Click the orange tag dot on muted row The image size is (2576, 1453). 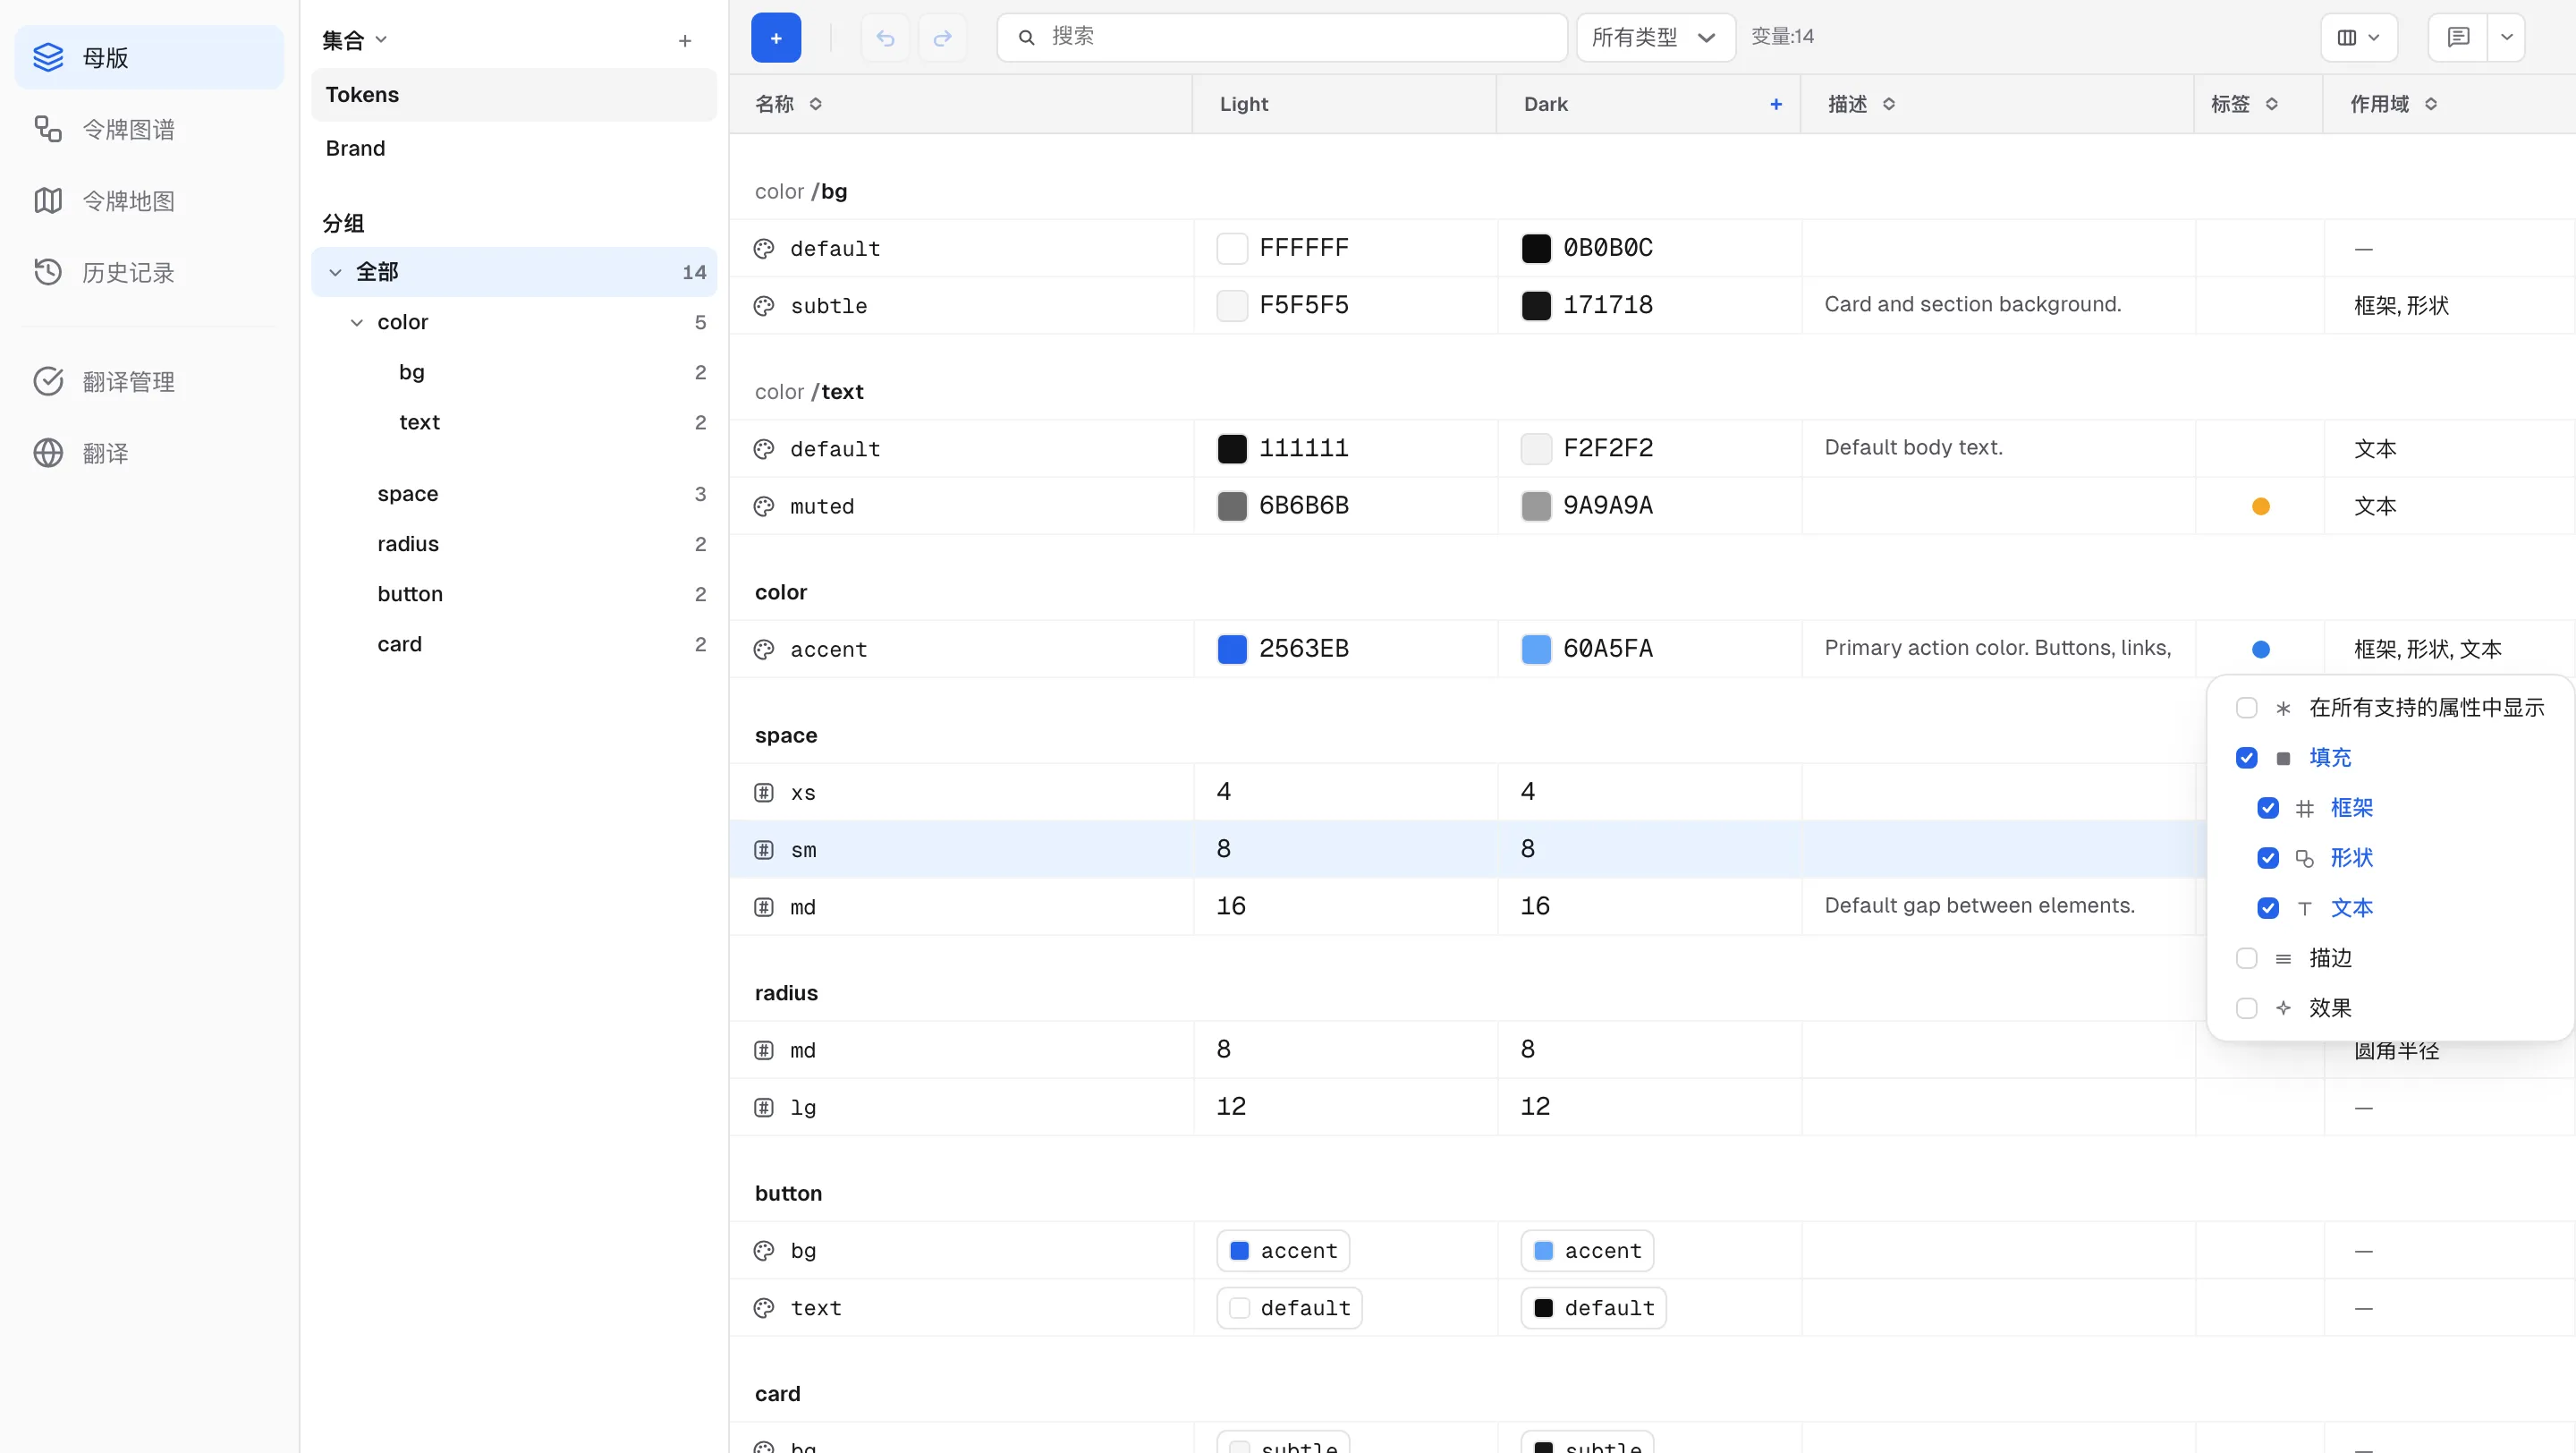coord(2261,506)
